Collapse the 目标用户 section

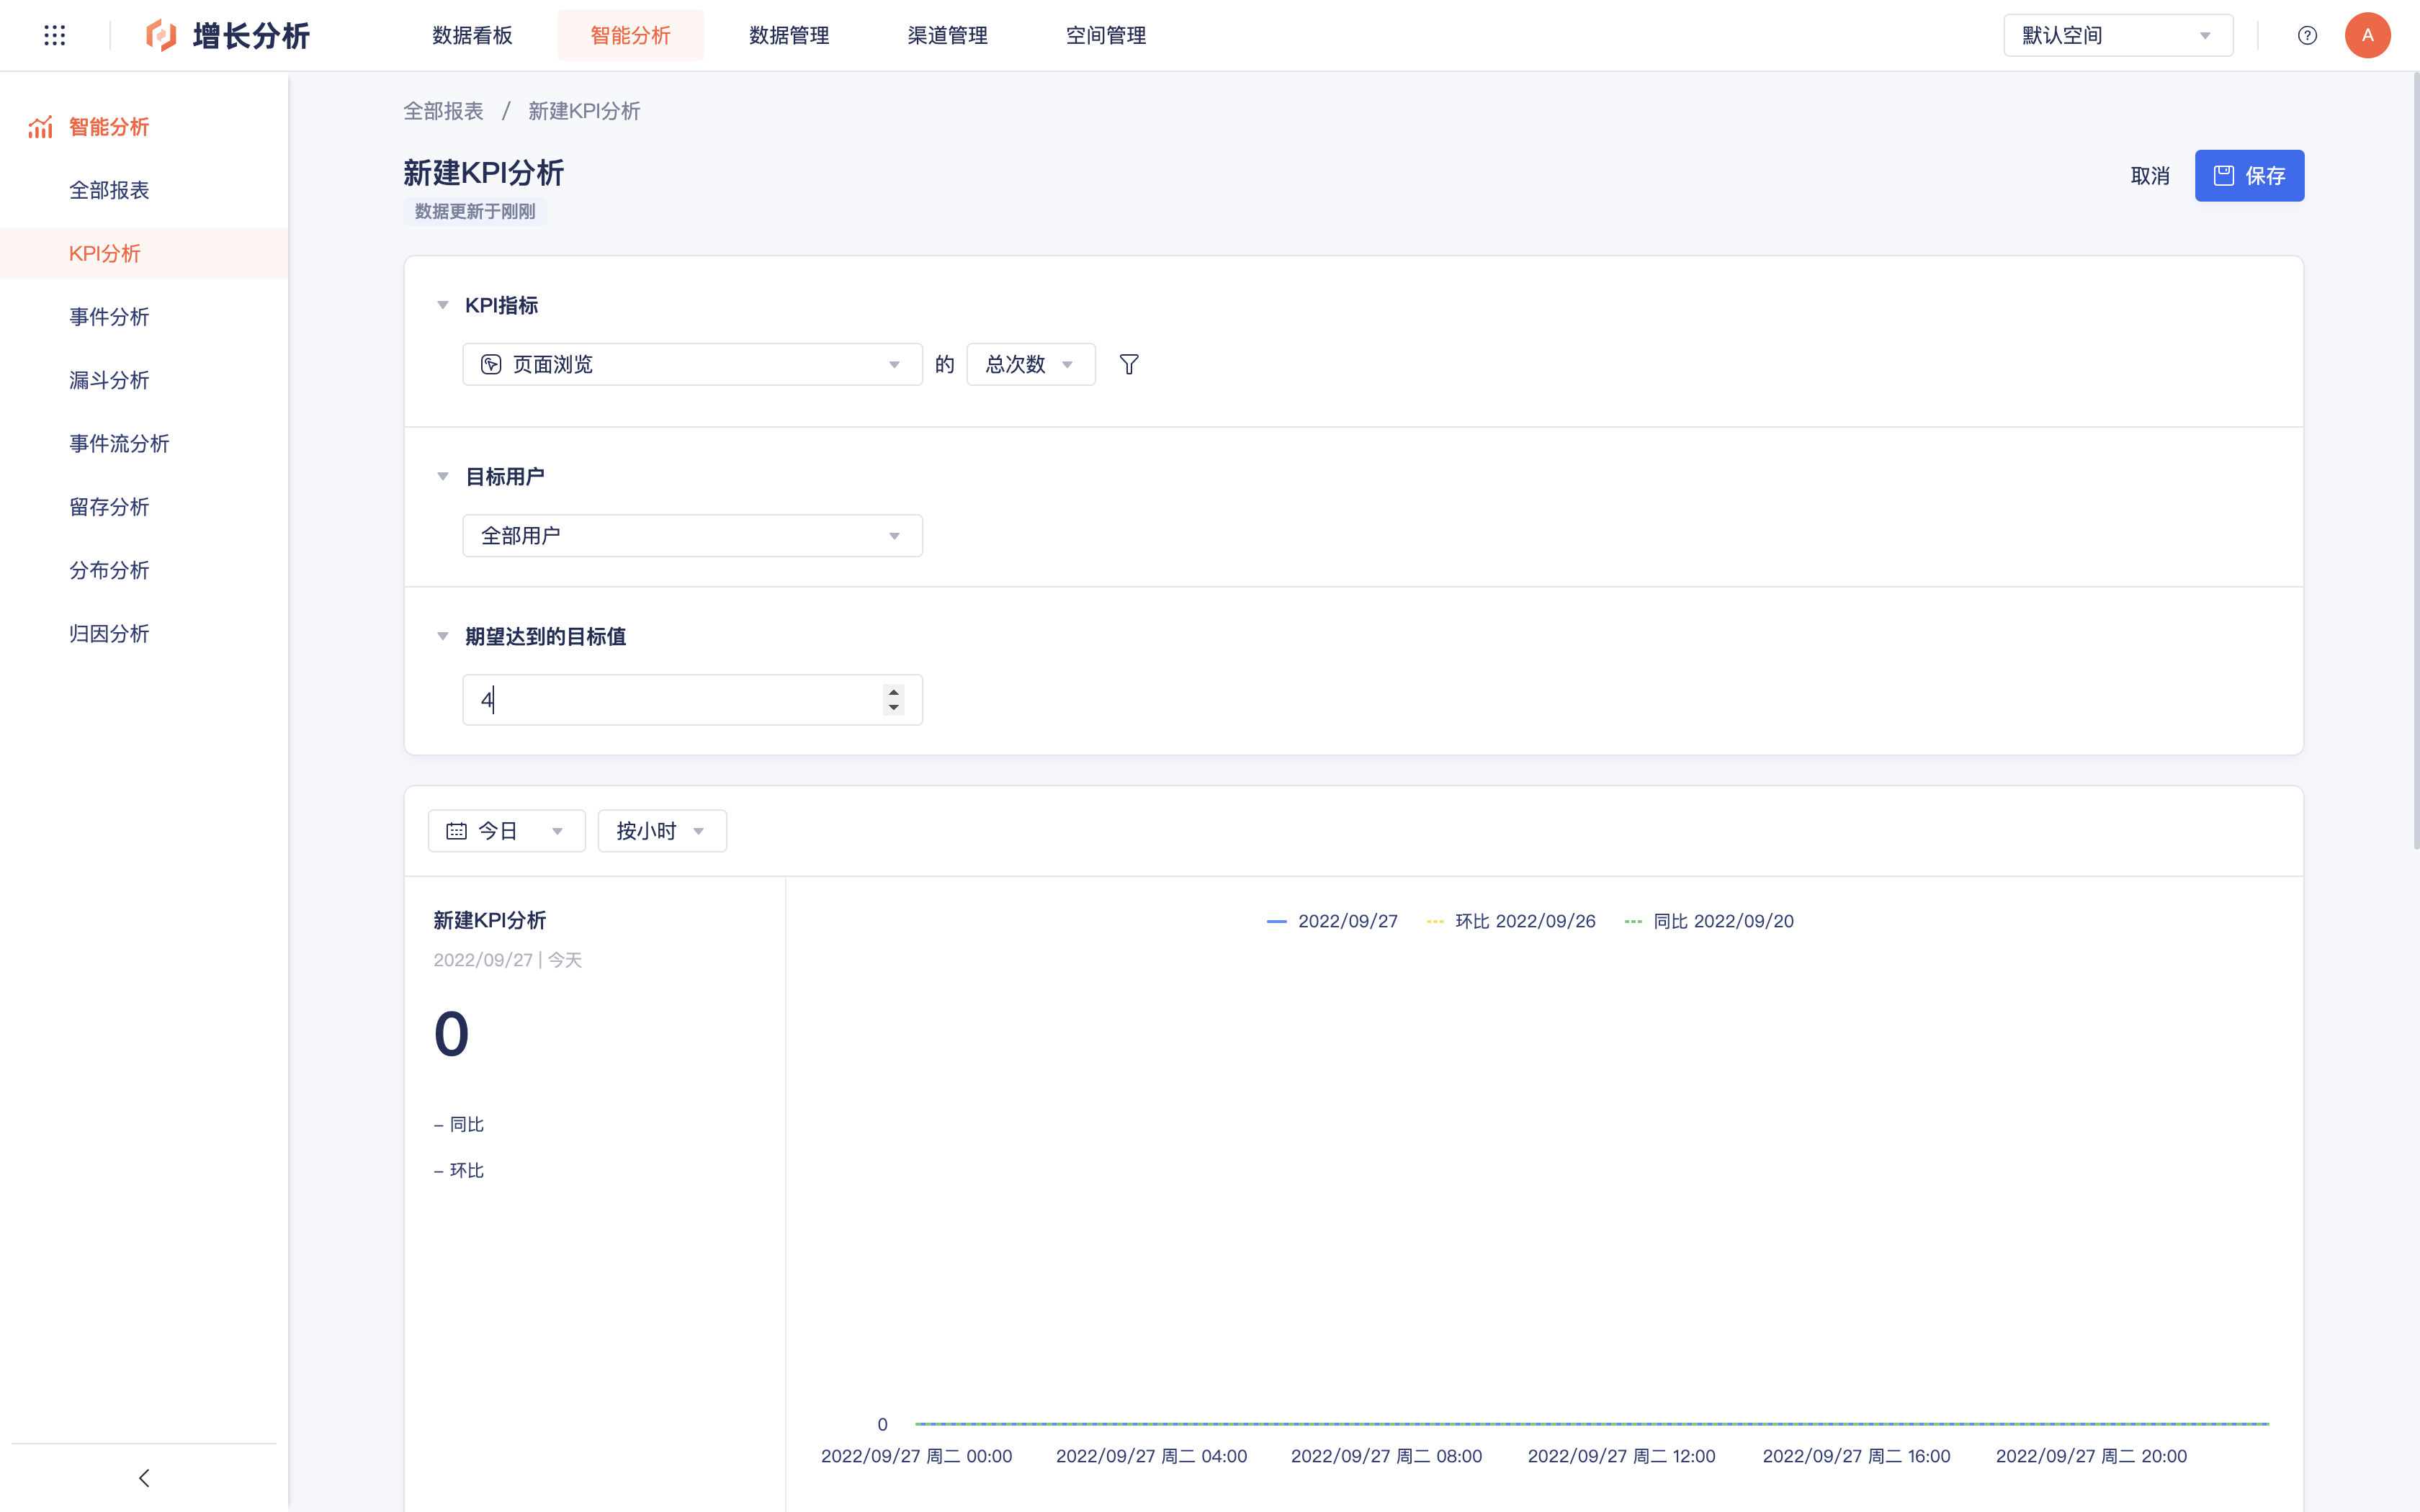443,477
